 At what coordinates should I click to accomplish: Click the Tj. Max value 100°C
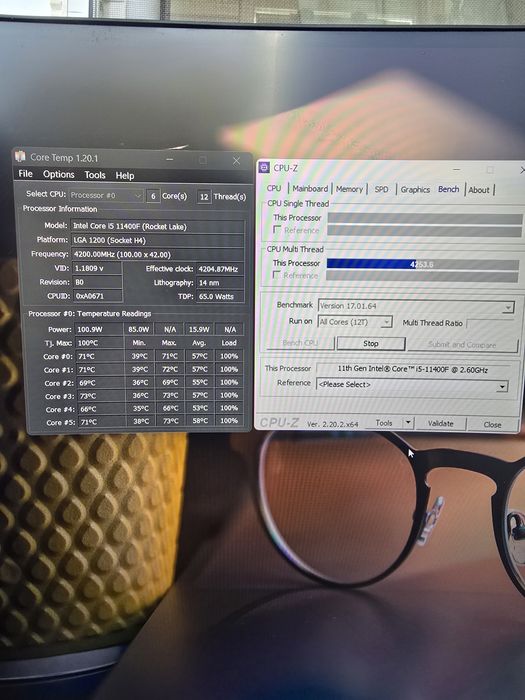click(x=99, y=343)
